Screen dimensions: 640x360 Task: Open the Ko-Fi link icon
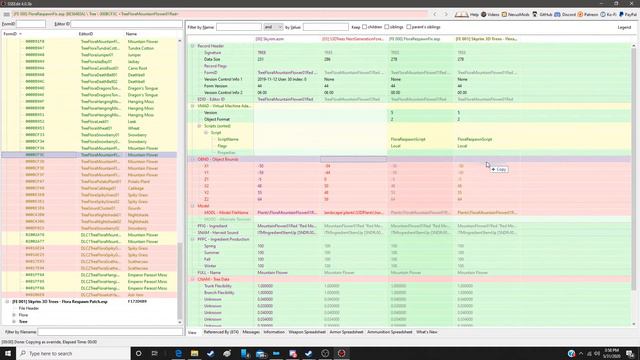[603, 14]
